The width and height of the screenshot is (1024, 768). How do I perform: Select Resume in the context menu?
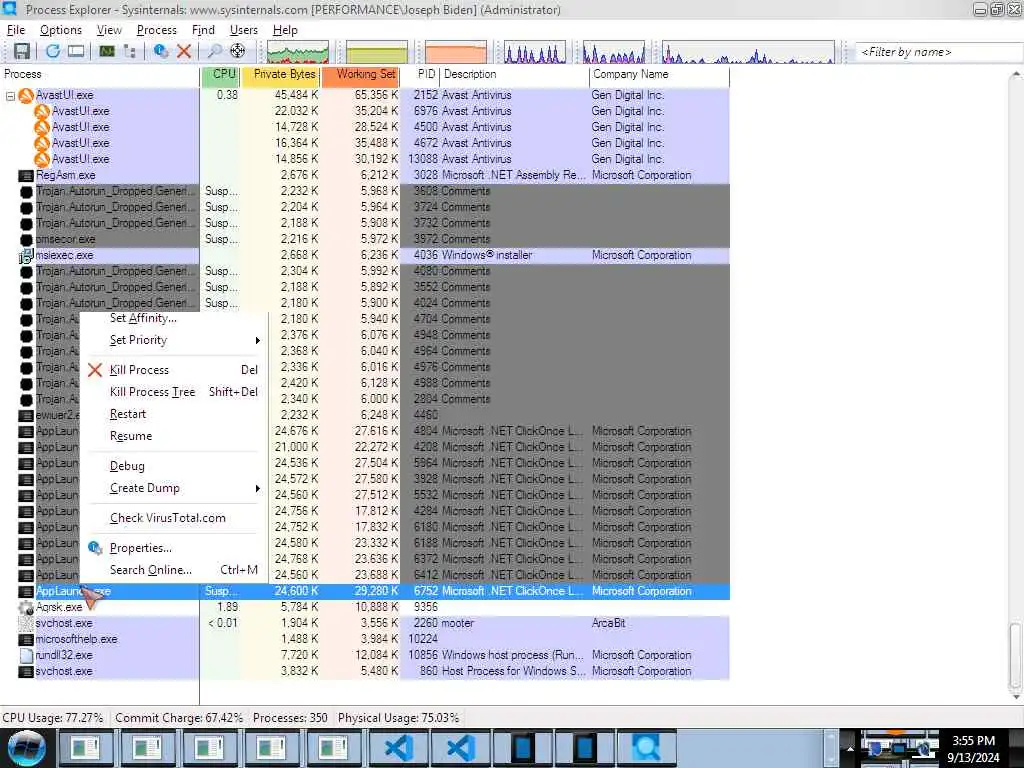tap(174, 436)
